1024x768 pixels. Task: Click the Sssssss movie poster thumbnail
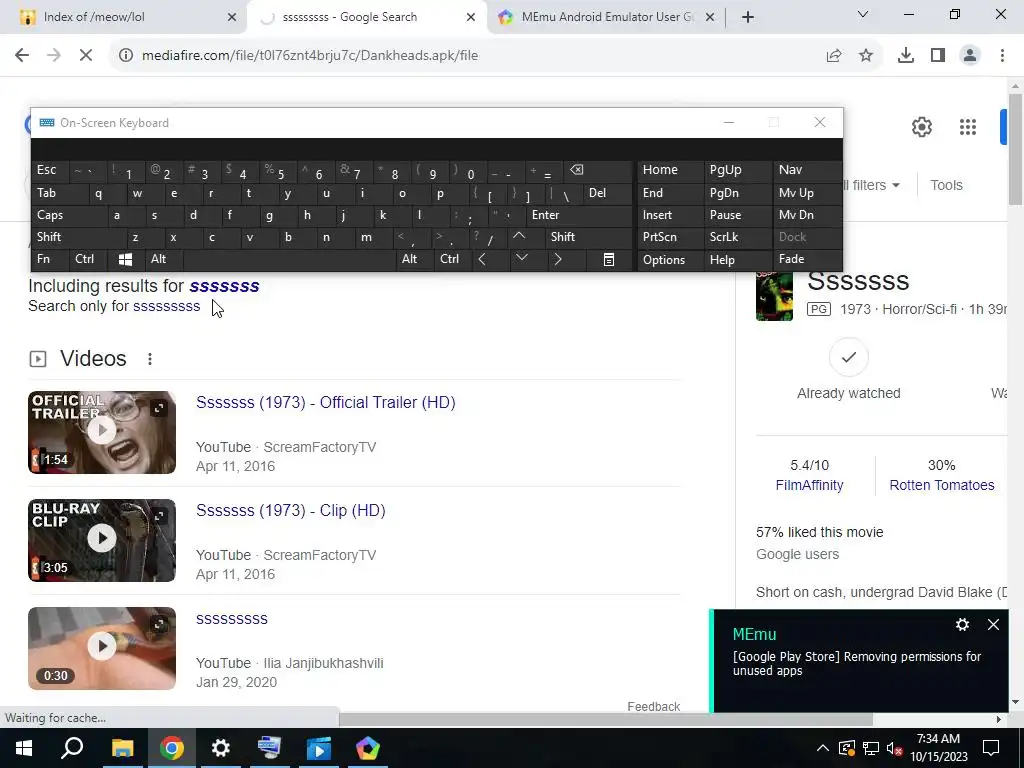[x=775, y=296]
